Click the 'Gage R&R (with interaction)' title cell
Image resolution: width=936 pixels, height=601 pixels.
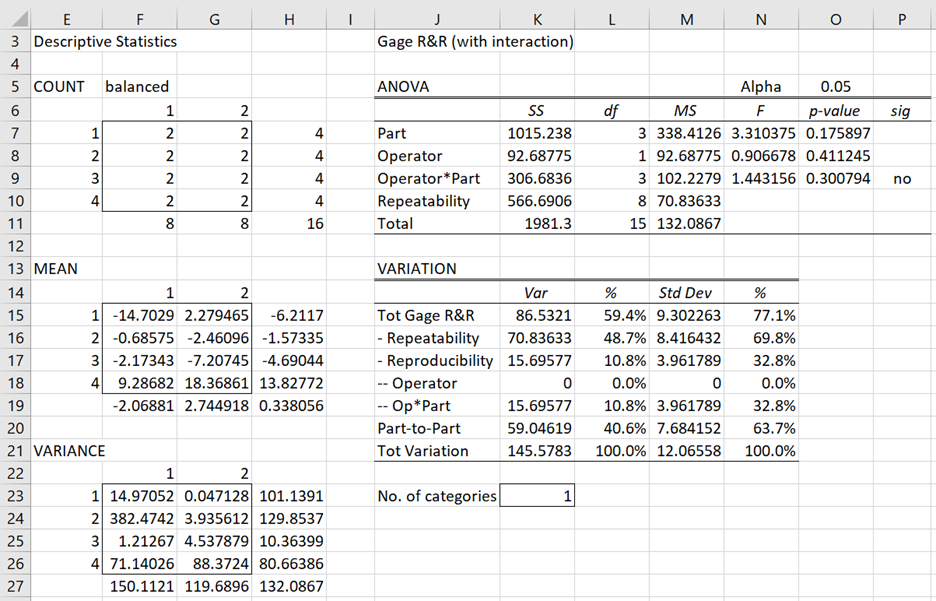475,41
